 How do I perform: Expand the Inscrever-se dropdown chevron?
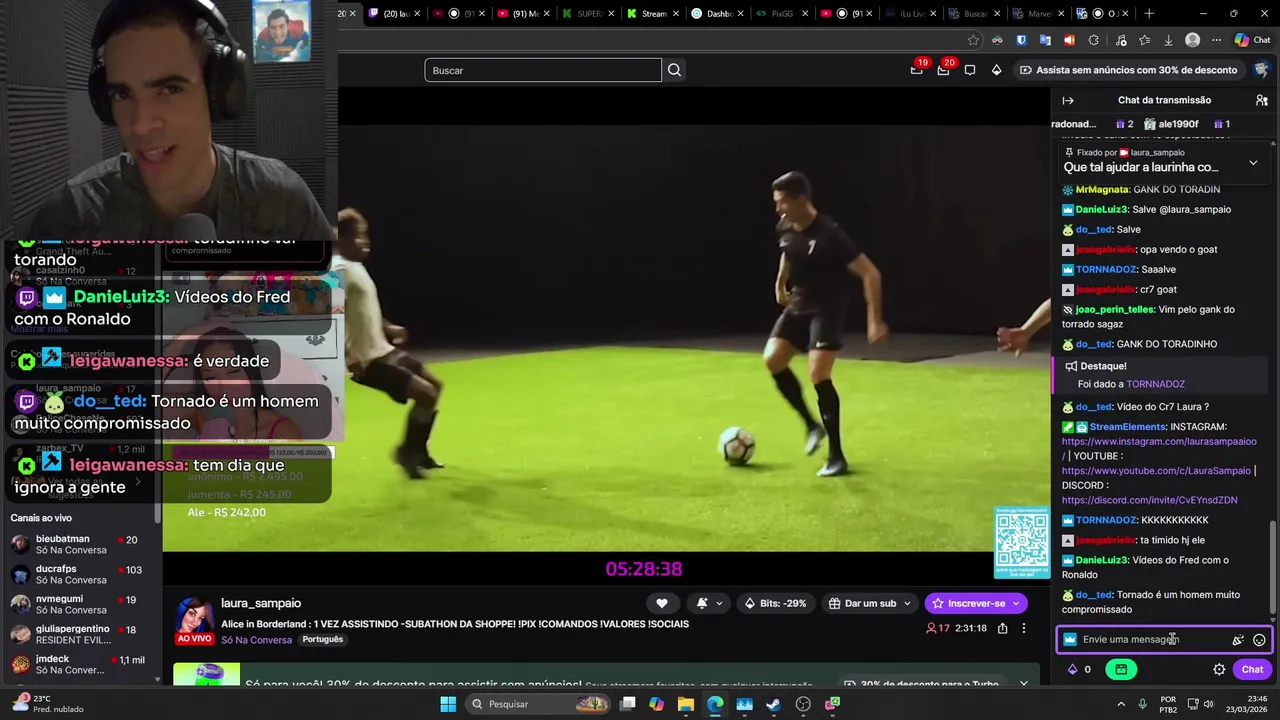[1017, 603]
